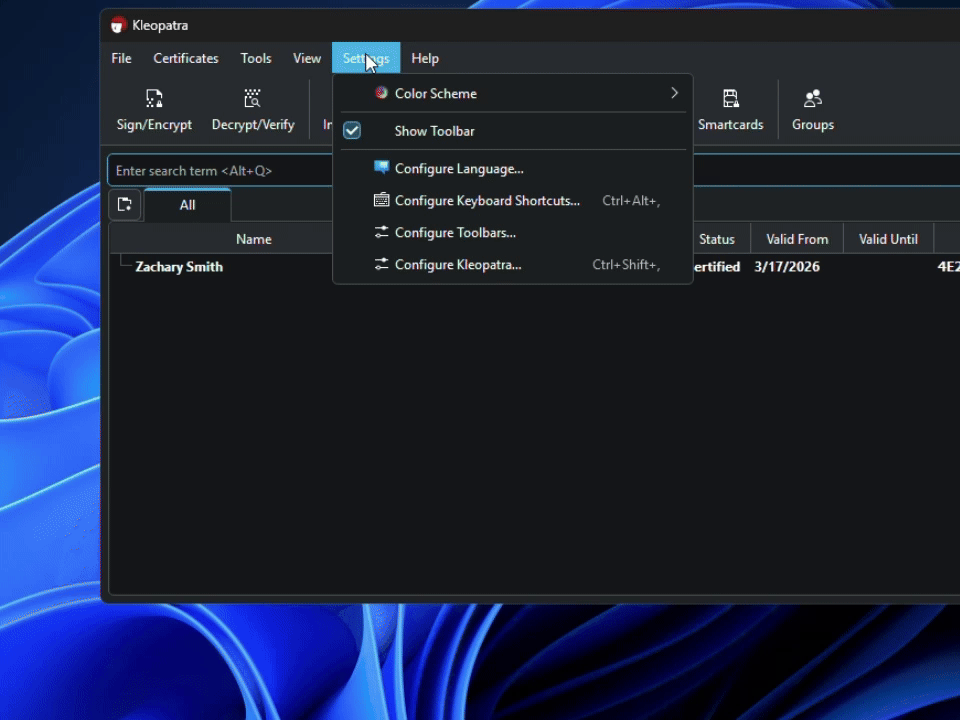
Task: Sort by the Name column header
Action: (253, 239)
